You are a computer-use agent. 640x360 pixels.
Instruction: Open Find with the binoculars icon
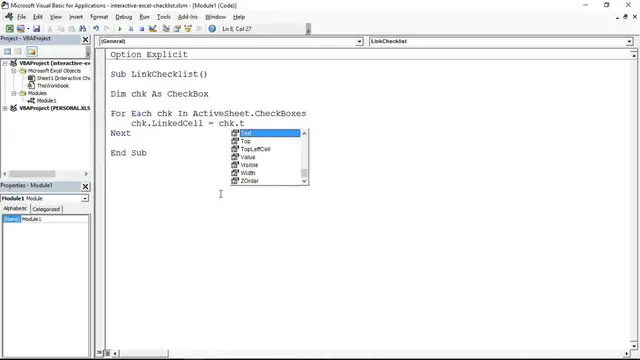pyautogui.click(x=82, y=29)
